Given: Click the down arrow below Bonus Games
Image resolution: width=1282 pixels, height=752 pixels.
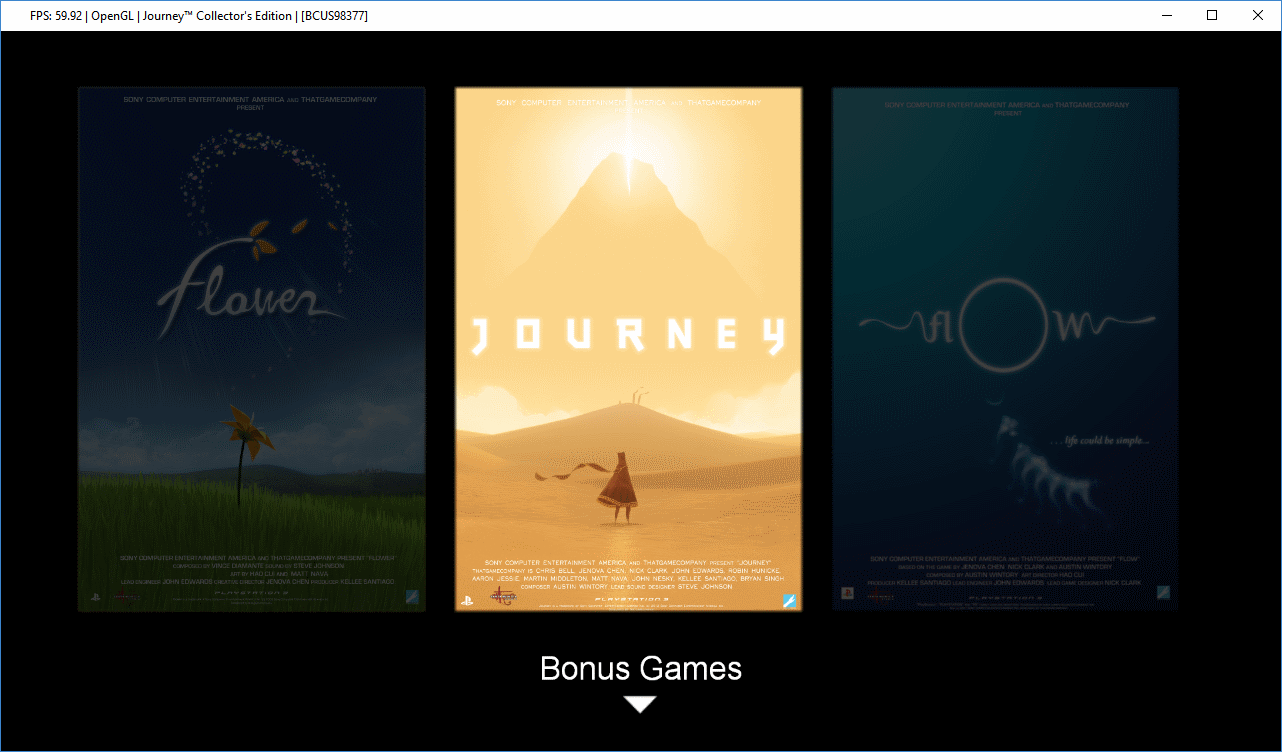Looking at the screenshot, I should pyautogui.click(x=640, y=704).
